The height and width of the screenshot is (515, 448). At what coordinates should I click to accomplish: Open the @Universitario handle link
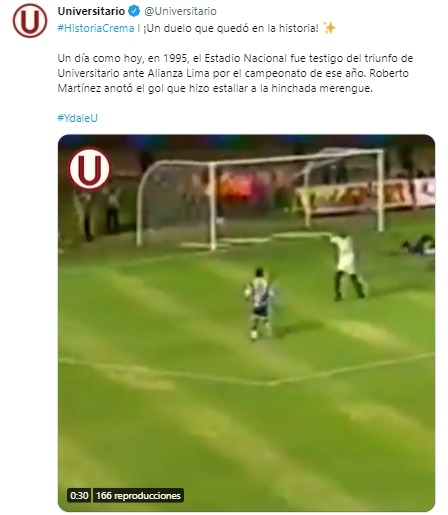click(180, 11)
